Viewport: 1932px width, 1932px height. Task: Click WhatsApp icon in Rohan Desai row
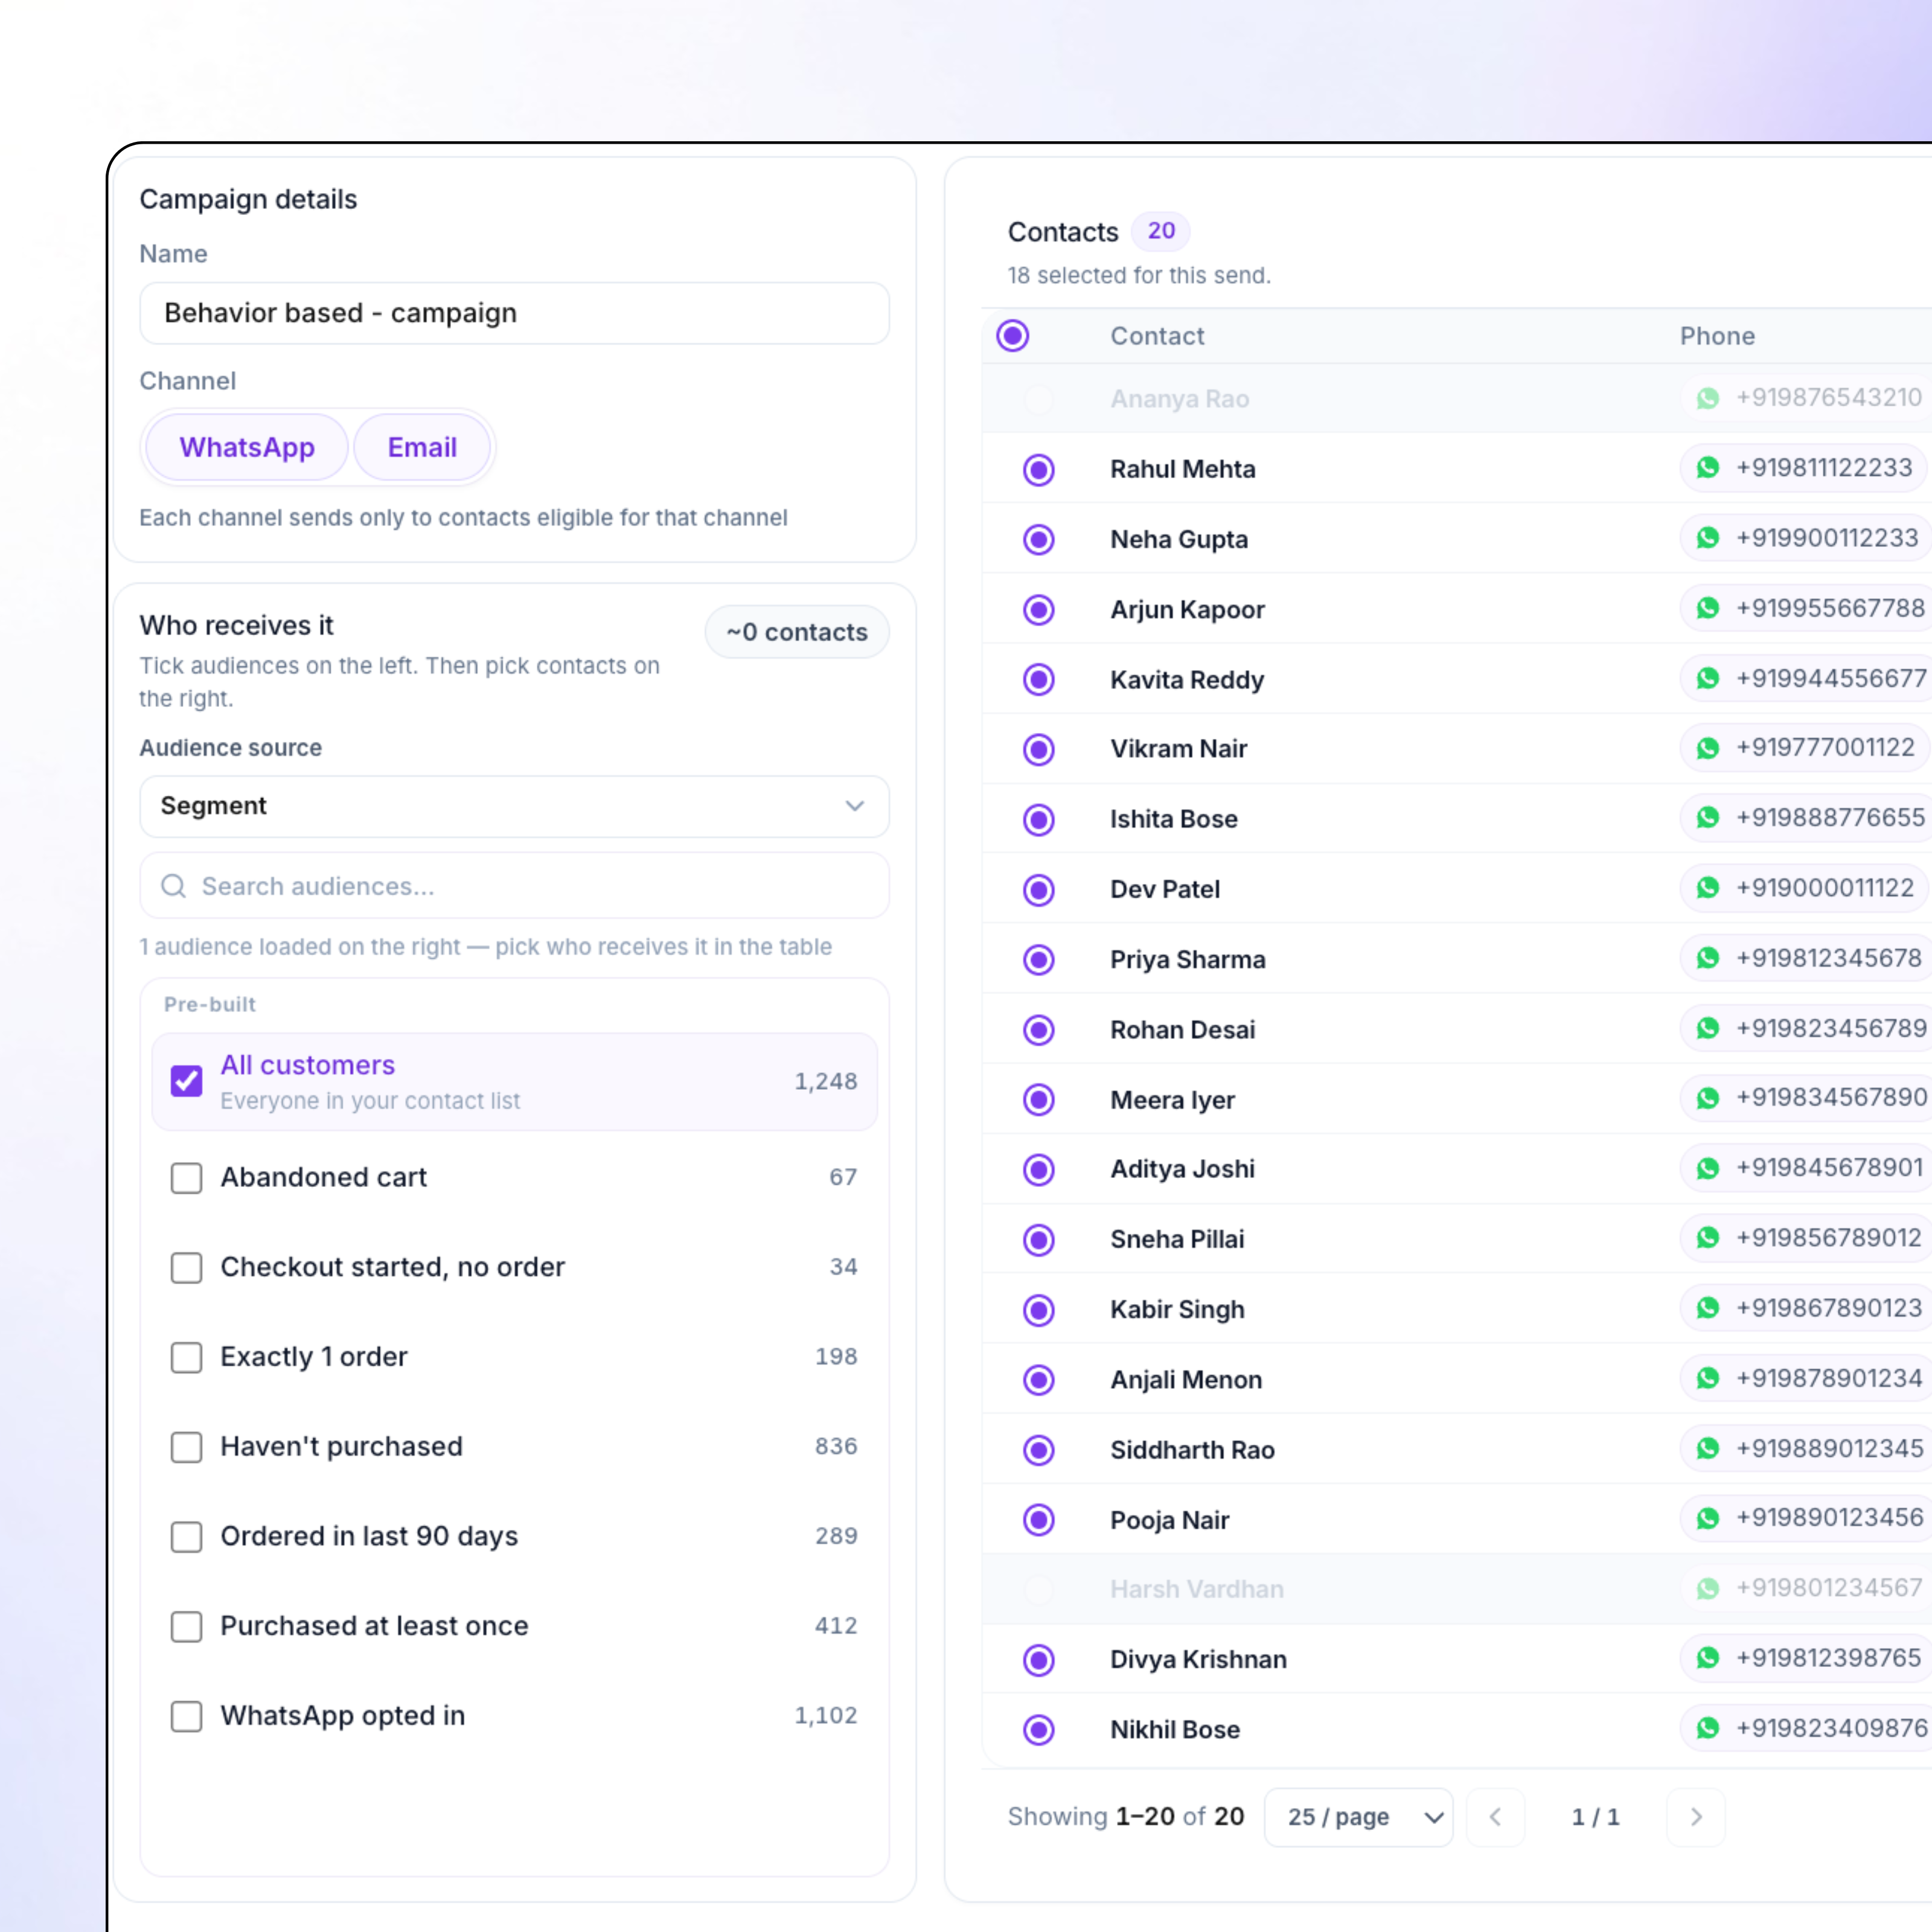(x=1707, y=1028)
